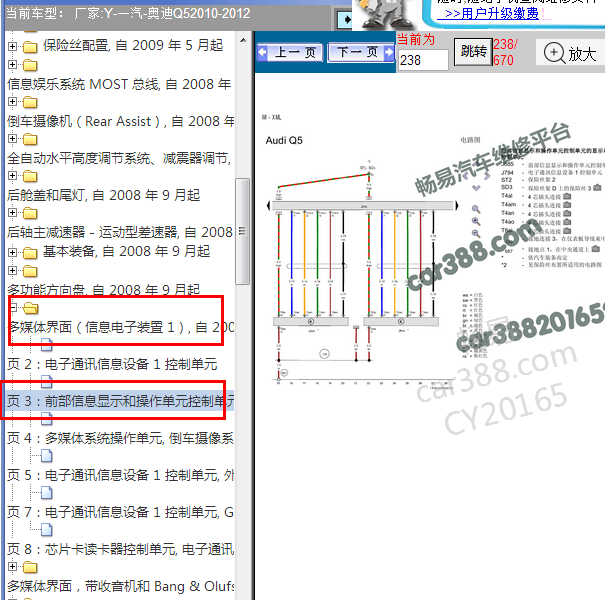Click the open folder icon above 多媒体界面 ( 信息电子装置 1 )
The image size is (605, 600).
[30, 308]
